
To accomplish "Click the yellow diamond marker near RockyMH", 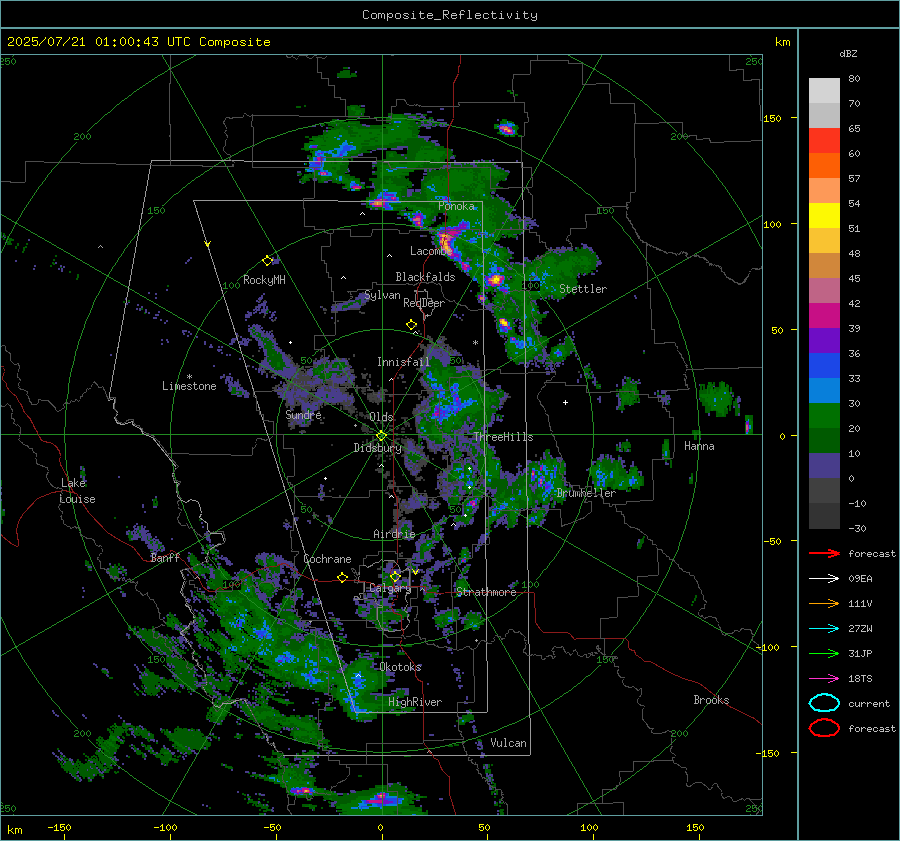I will click(267, 261).
